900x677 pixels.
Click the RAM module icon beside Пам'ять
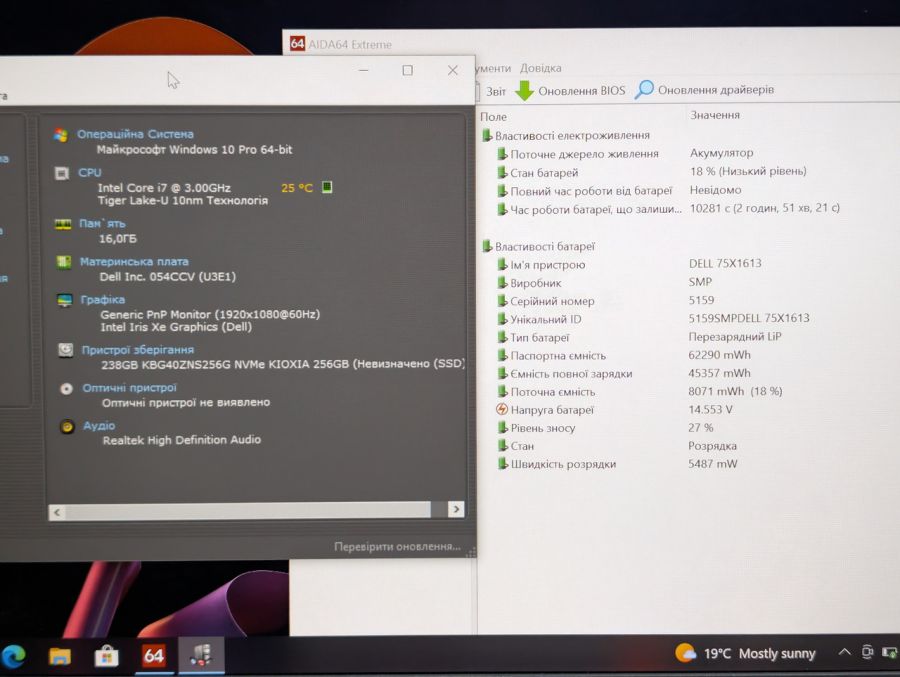[63, 224]
